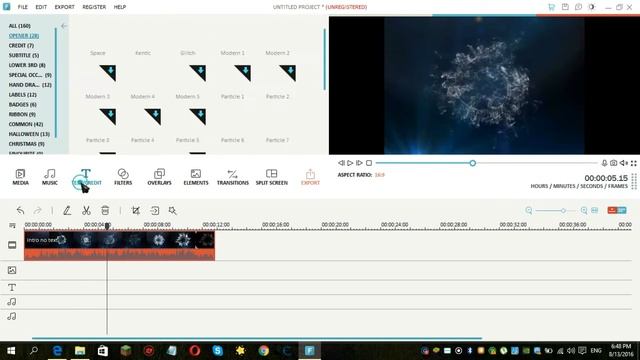Screen dimensions: 640x360
Task: Select the HALLOWEEN (13) category
Action: (29, 134)
